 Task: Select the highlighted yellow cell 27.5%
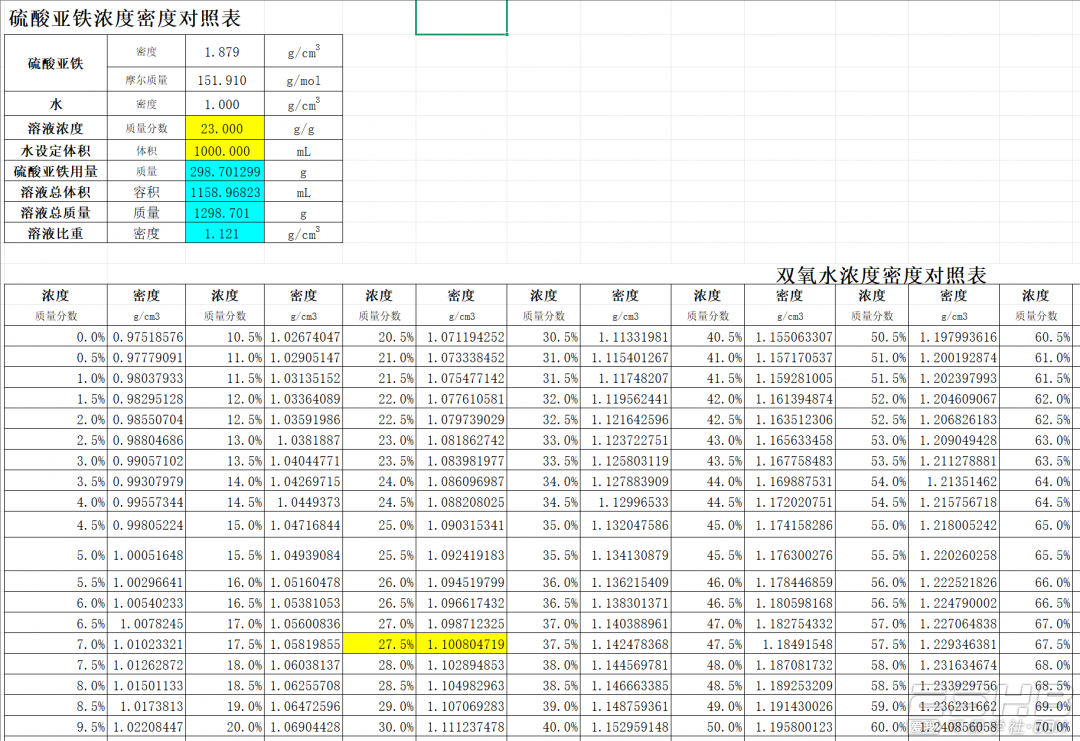tap(380, 644)
